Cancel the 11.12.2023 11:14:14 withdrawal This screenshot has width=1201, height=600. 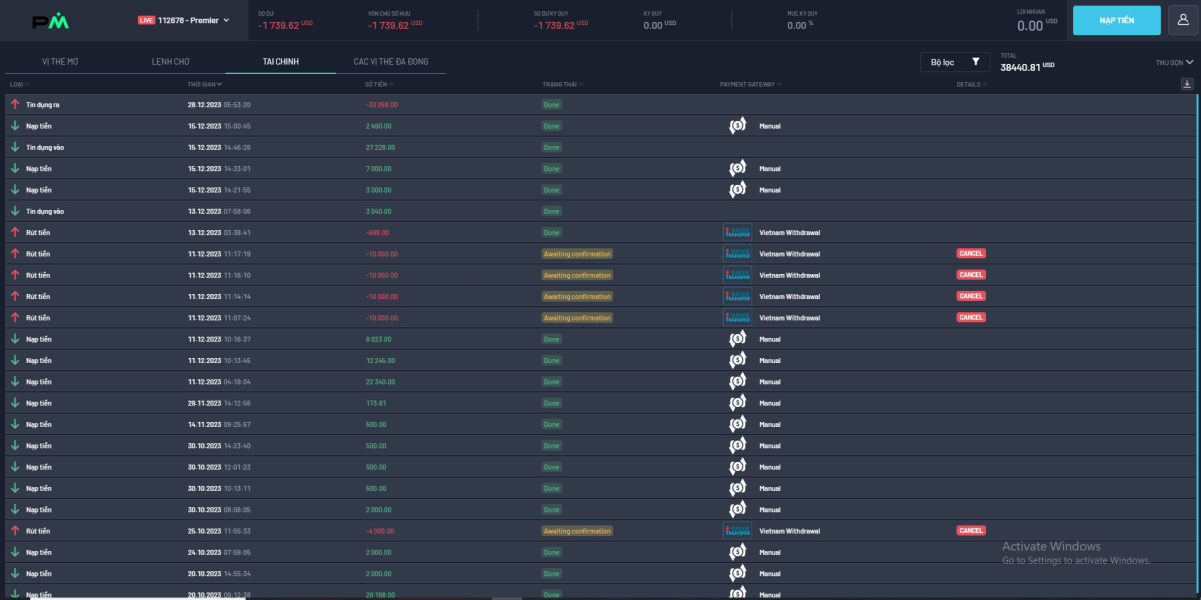coord(971,296)
